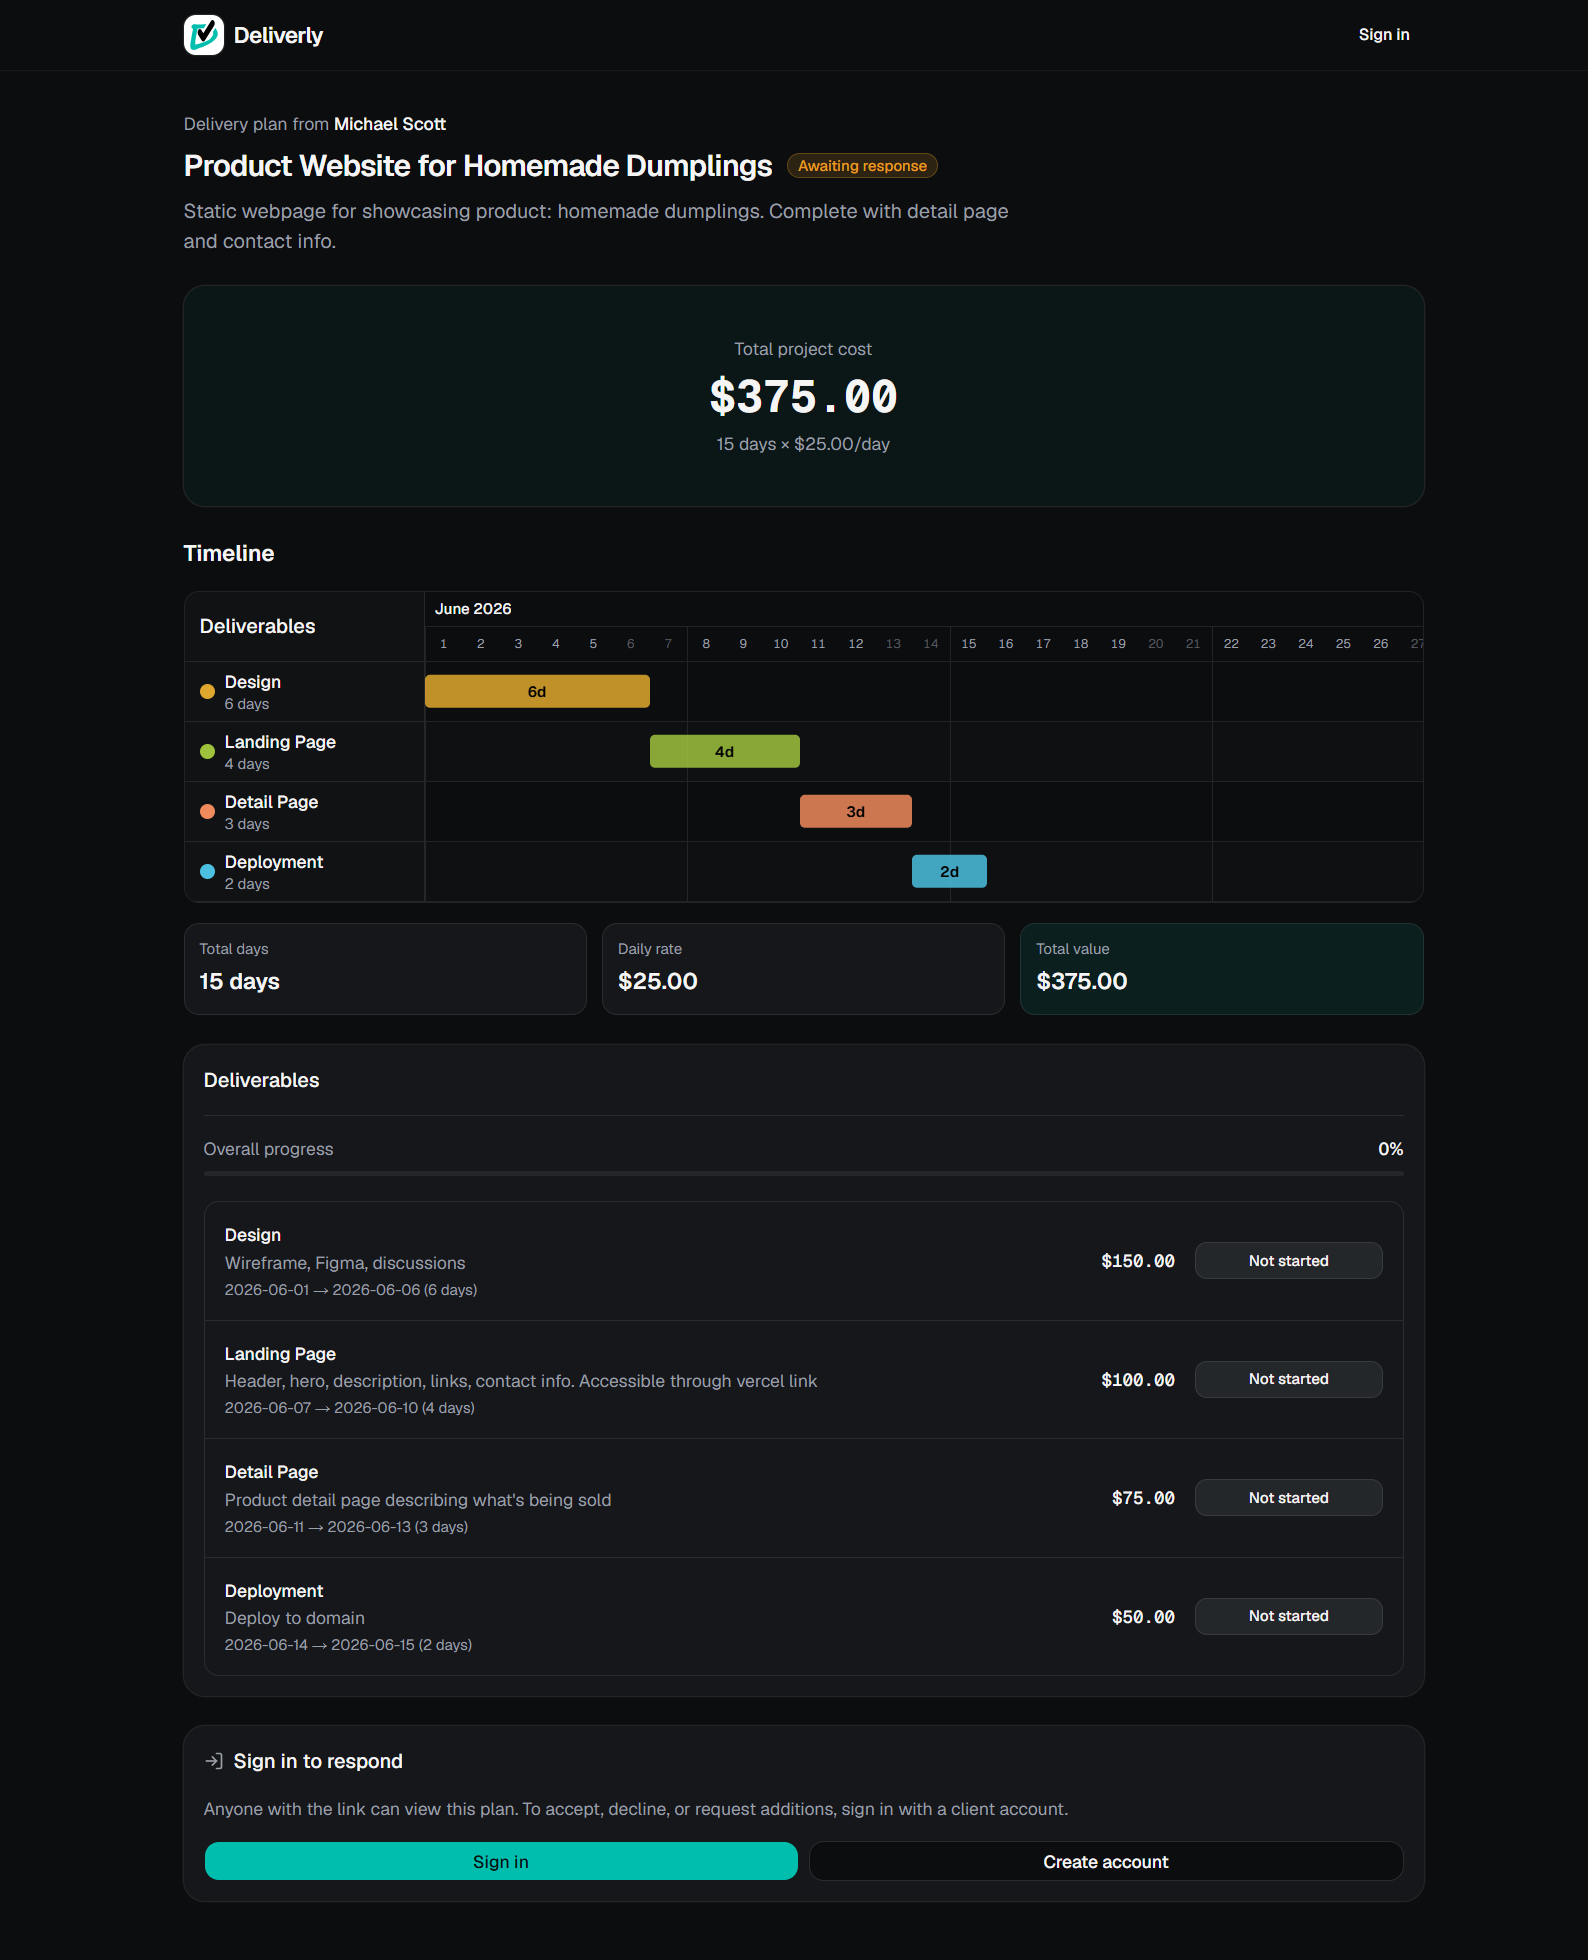The height and width of the screenshot is (1960, 1588).
Task: Select the 2d Deployment timeline bar
Action: click(x=949, y=872)
